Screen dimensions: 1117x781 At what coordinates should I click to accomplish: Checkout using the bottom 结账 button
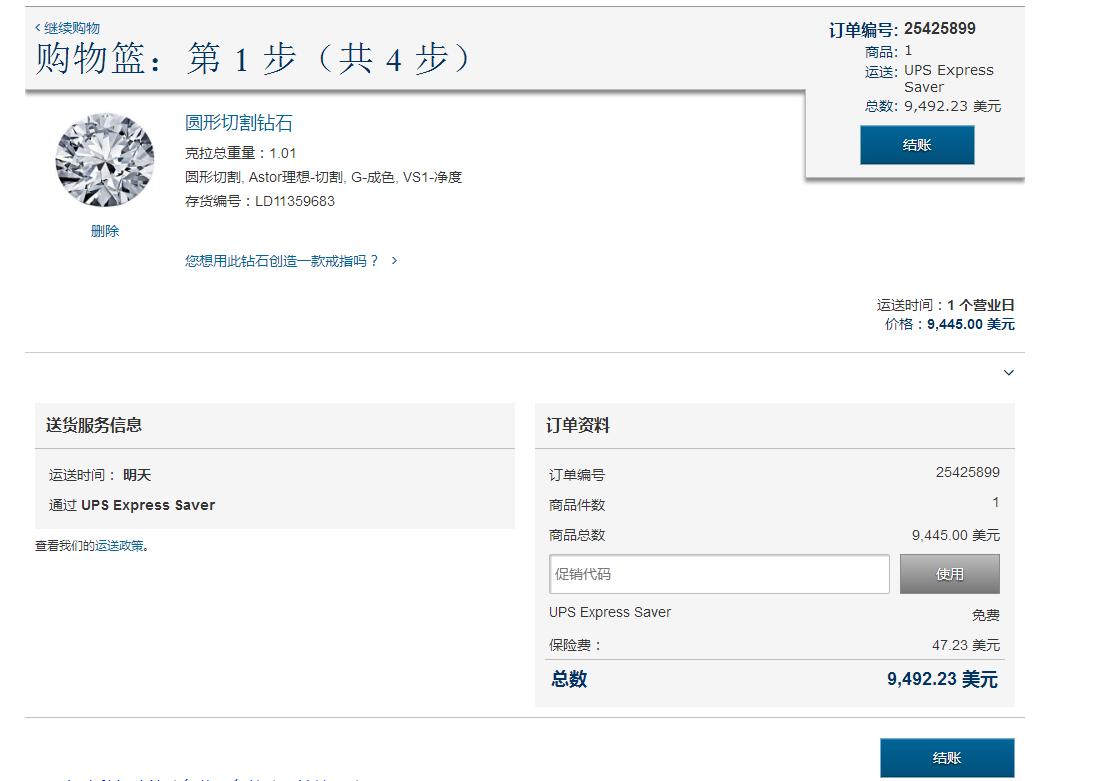tap(946, 758)
